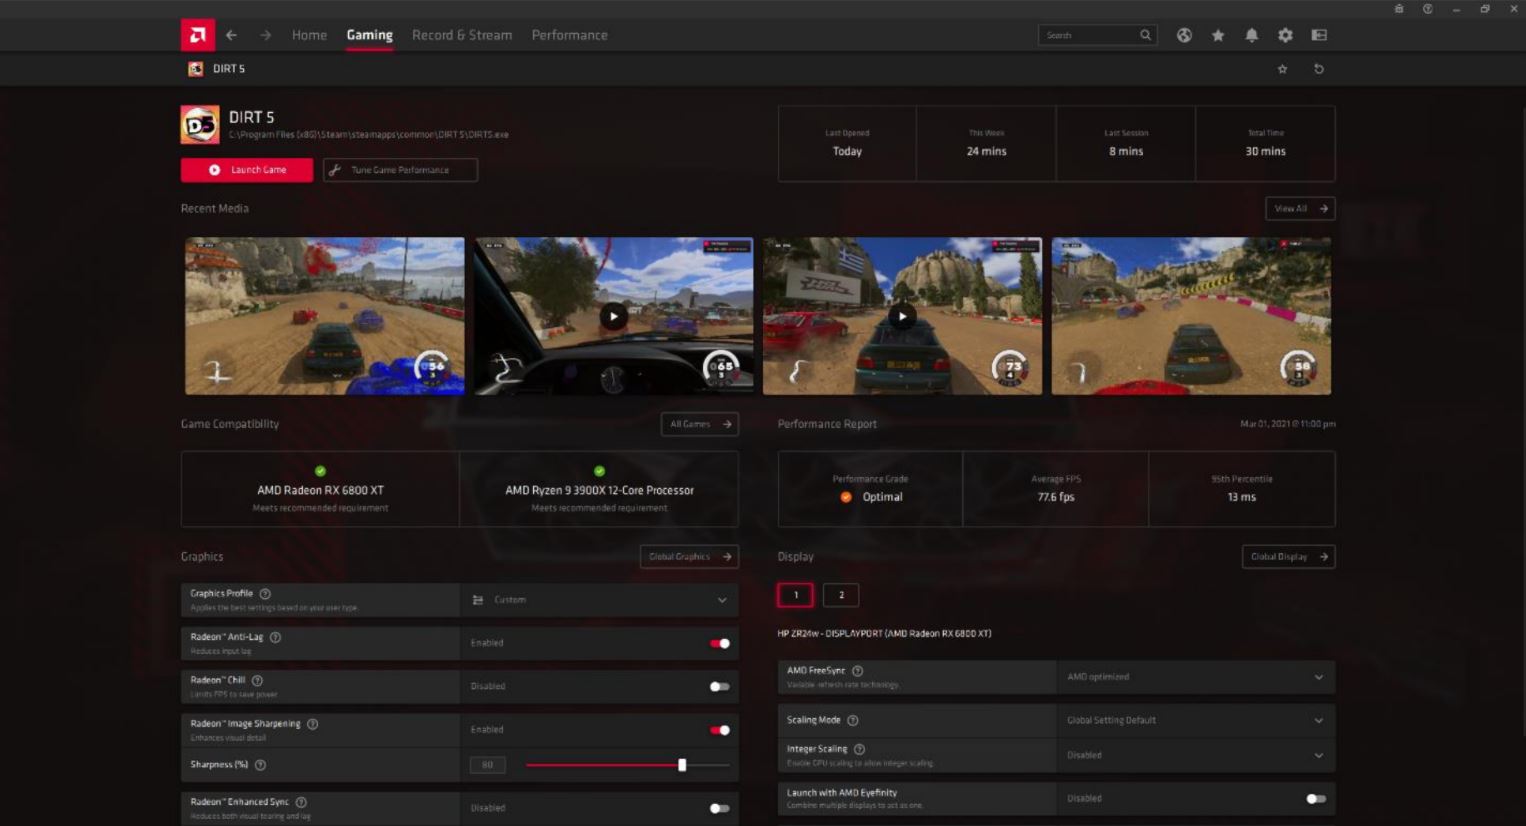Open the Gaming tab

pyautogui.click(x=369, y=35)
